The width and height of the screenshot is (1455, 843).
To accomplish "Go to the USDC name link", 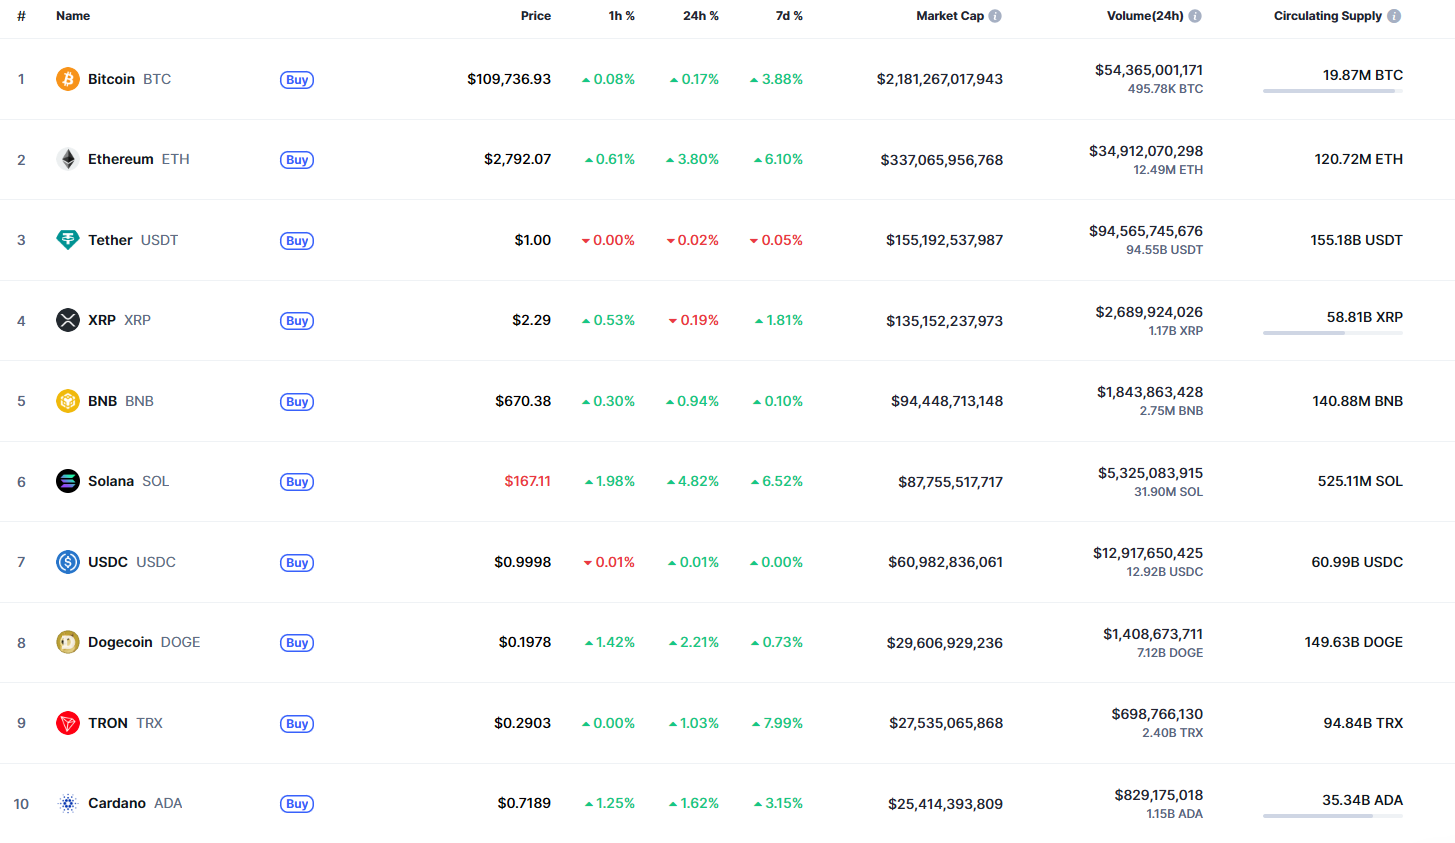I will [x=132, y=562].
